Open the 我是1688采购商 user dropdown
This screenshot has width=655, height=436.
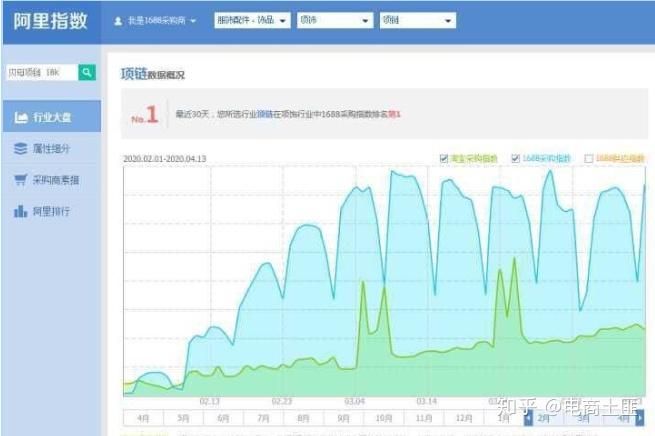tap(155, 20)
